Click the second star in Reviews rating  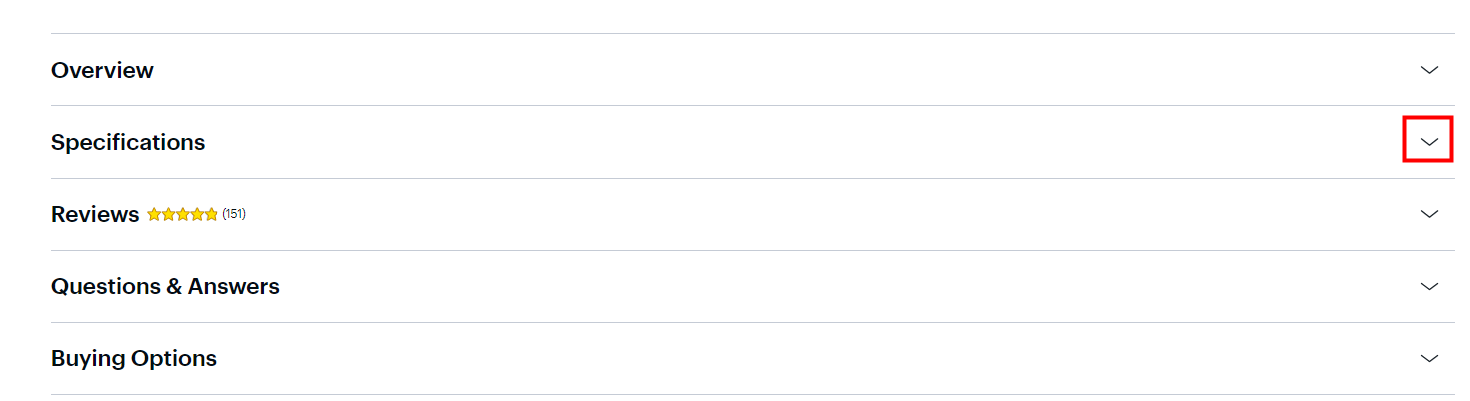tap(168, 214)
